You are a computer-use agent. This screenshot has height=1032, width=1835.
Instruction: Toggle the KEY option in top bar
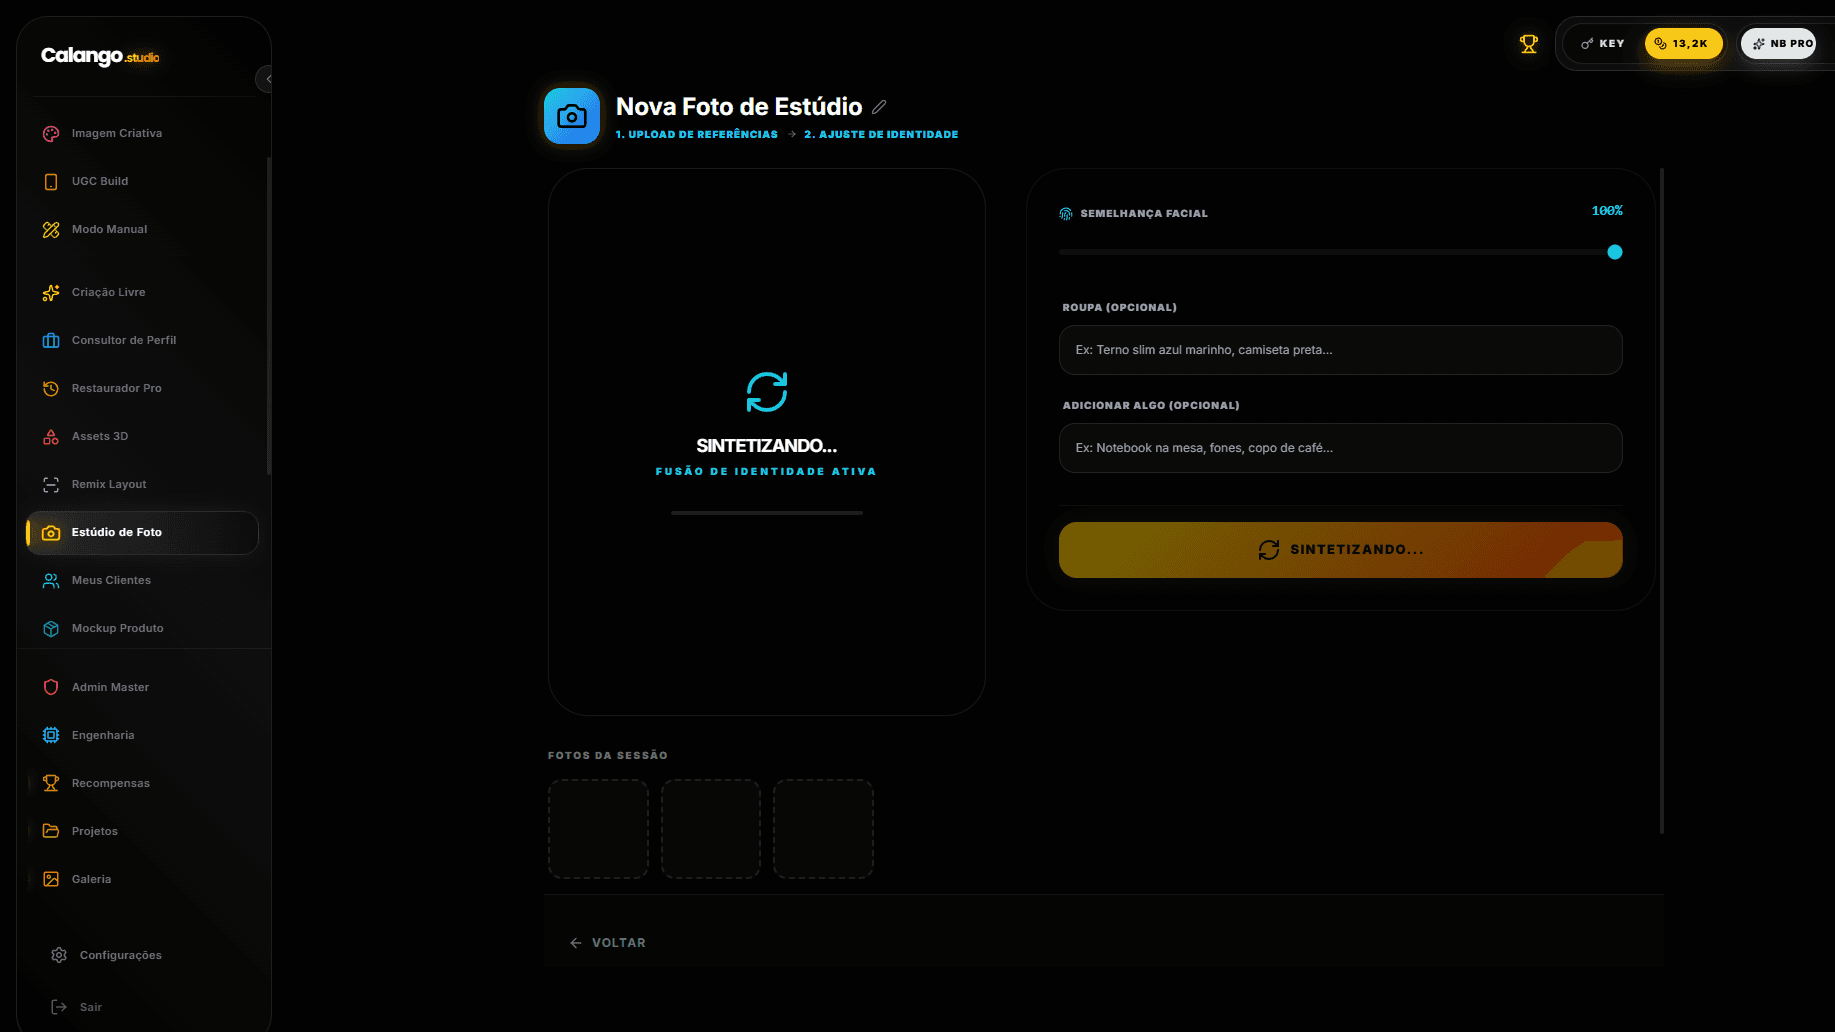[1603, 44]
